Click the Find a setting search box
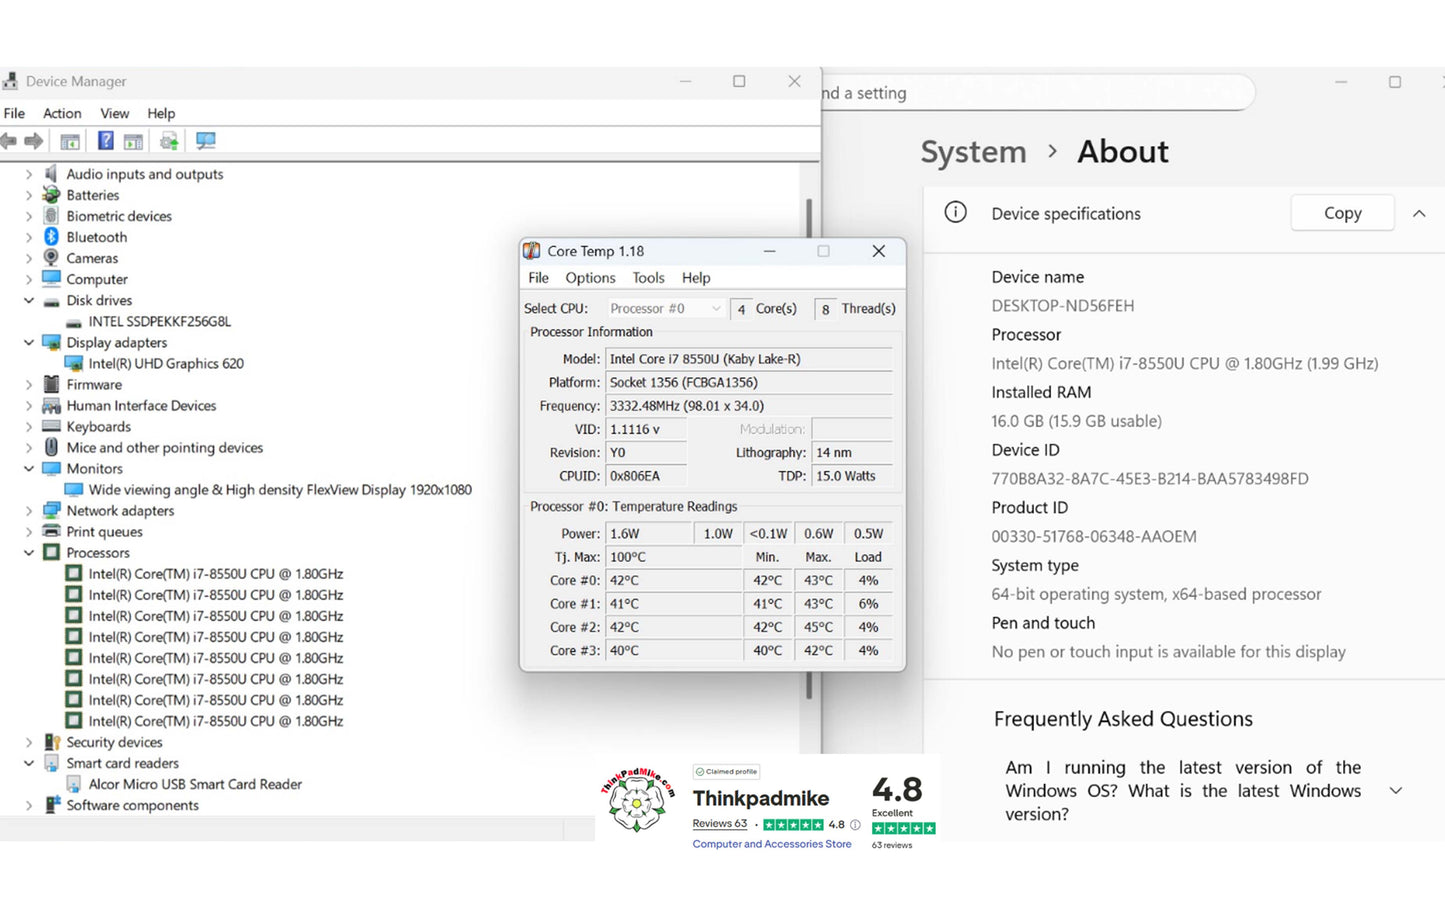 click(1038, 93)
